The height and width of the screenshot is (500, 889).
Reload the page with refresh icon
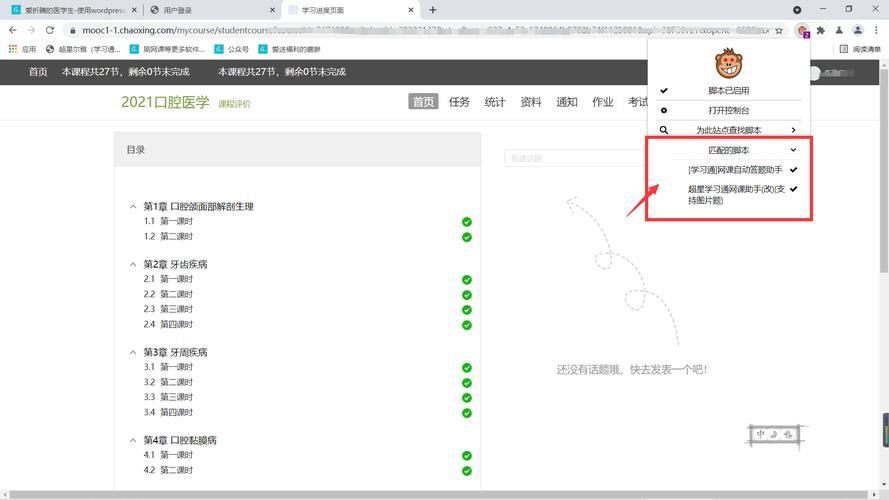click(x=50, y=30)
